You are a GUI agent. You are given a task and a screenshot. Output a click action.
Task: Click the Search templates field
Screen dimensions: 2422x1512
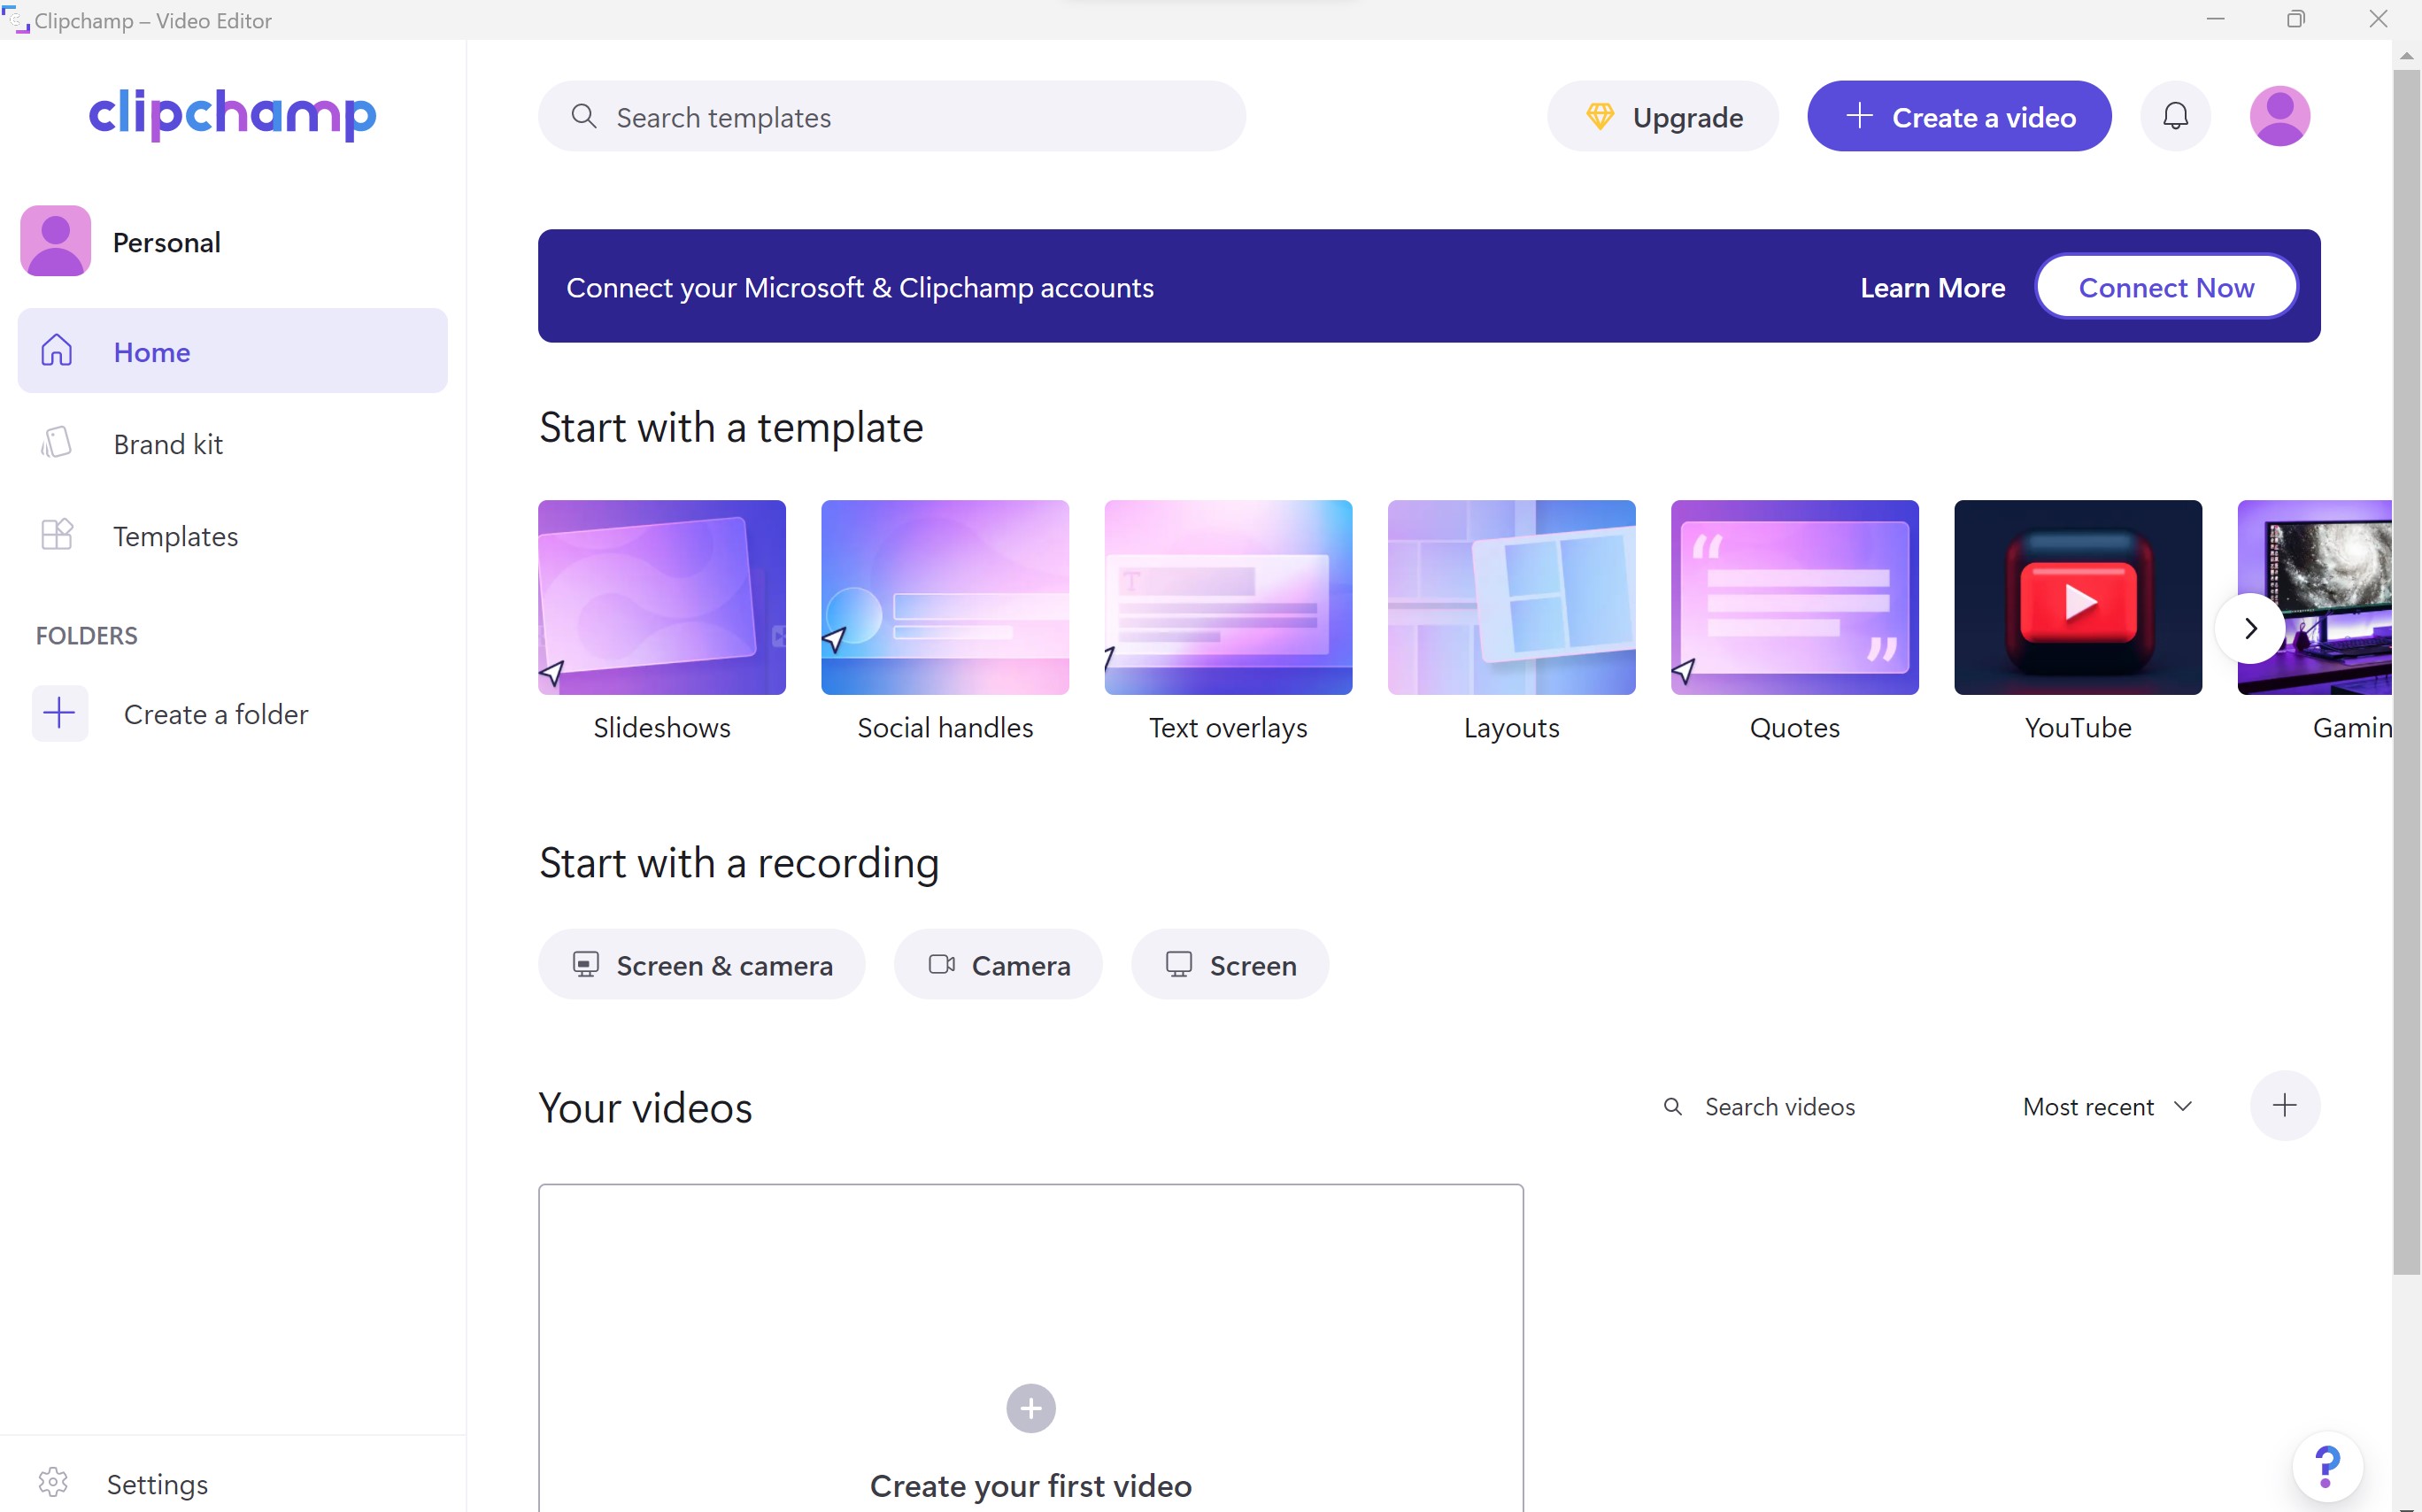891,116
